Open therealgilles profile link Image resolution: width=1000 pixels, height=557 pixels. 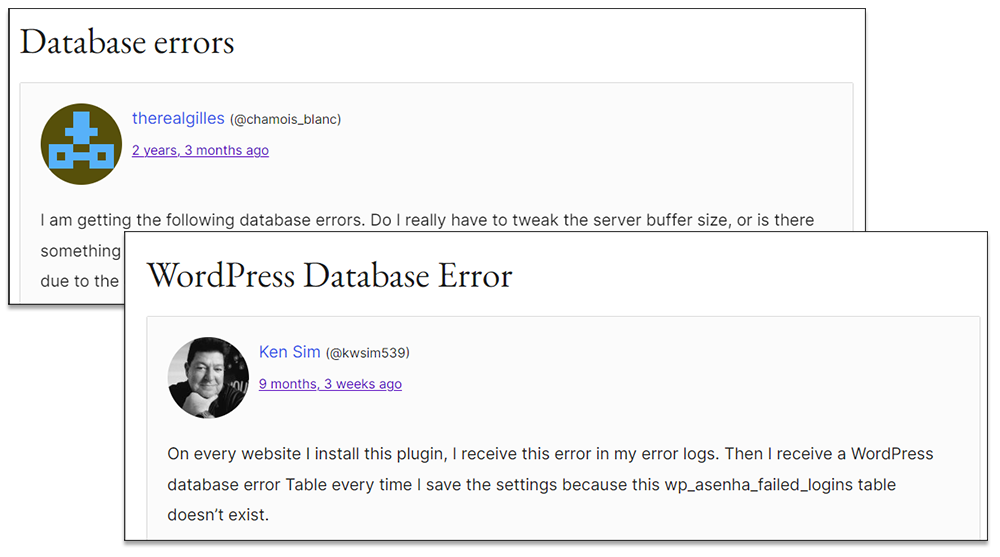[x=178, y=119]
